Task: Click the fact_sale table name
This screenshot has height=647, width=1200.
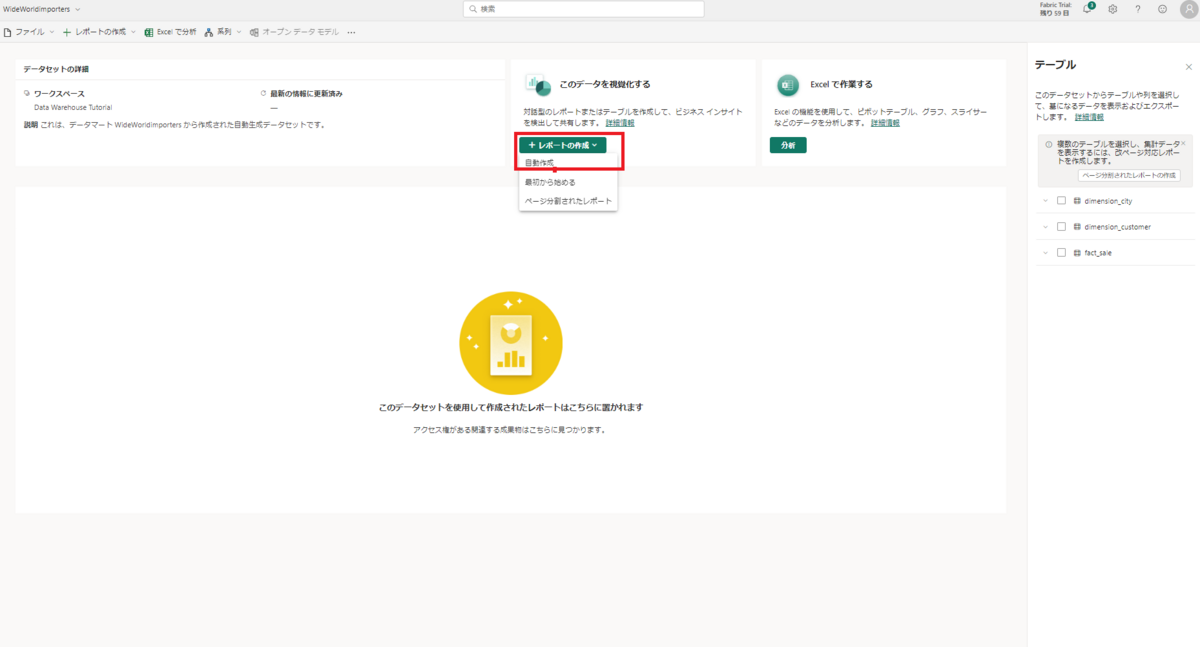Action: point(1098,252)
